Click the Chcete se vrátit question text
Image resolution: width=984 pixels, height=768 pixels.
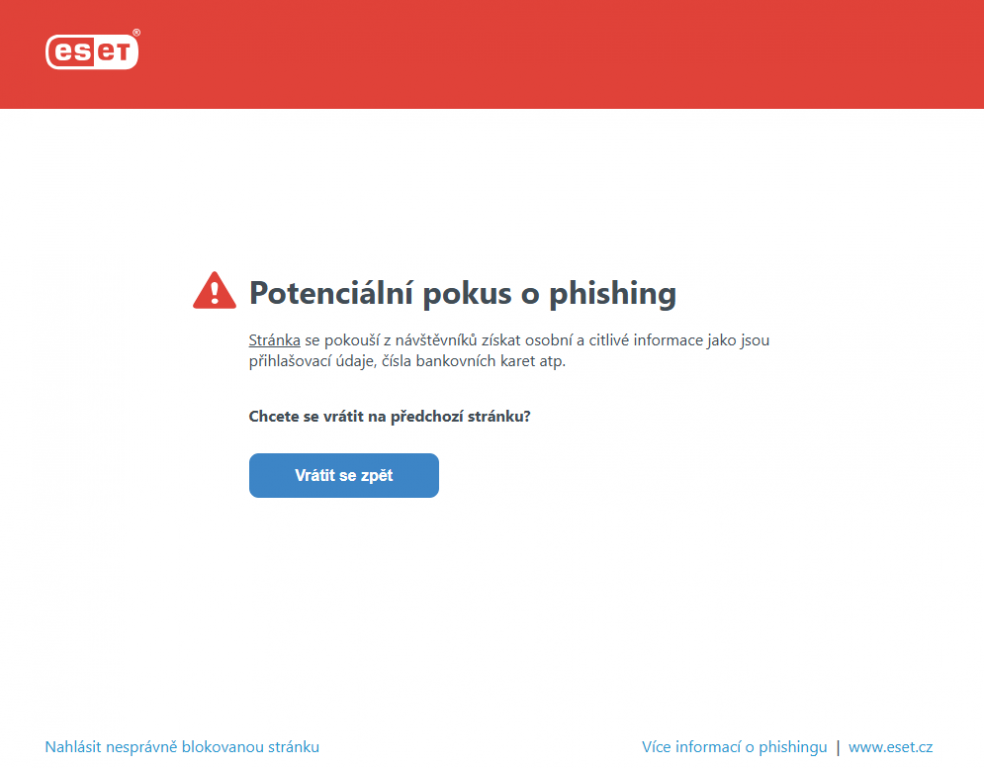click(390, 417)
